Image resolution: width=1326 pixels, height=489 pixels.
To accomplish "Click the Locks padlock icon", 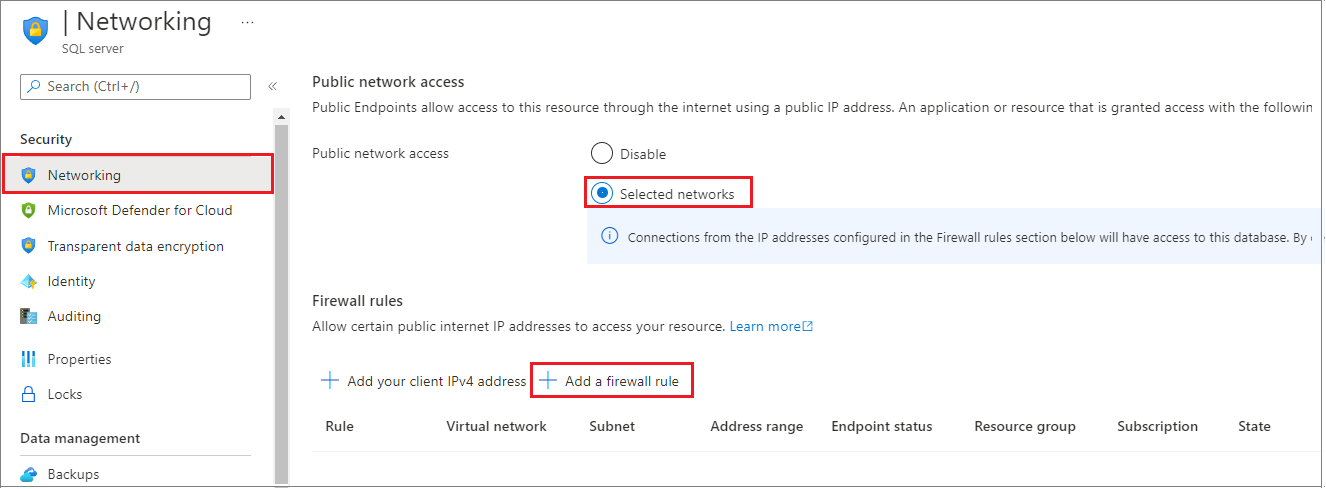I will tap(29, 394).
